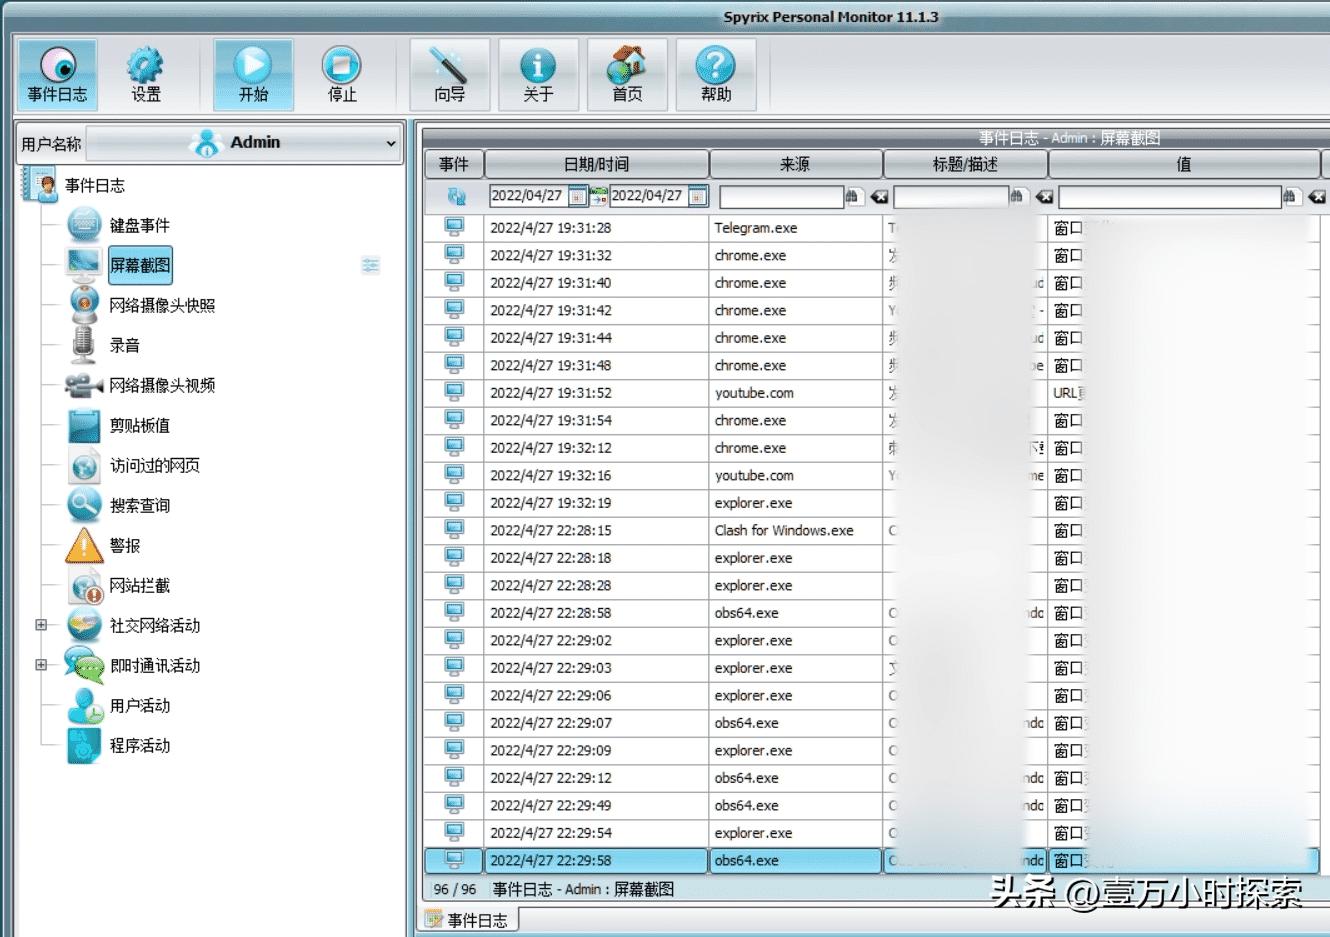
Task: Open the 事件日志 toolbar button
Action: coord(57,75)
